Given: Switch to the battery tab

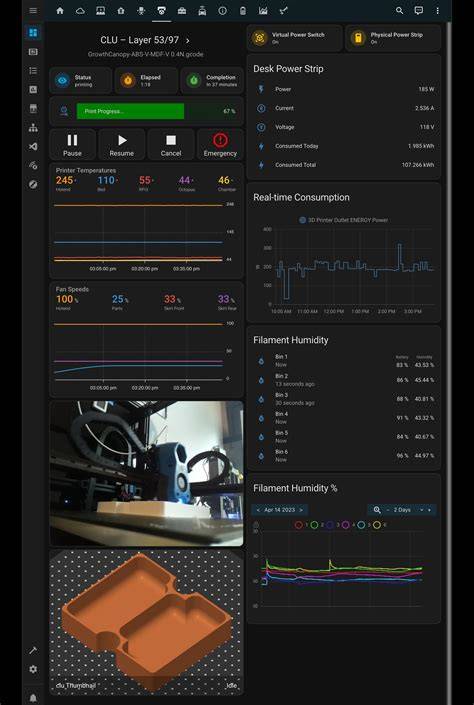Looking at the screenshot, I should click(x=243, y=10).
